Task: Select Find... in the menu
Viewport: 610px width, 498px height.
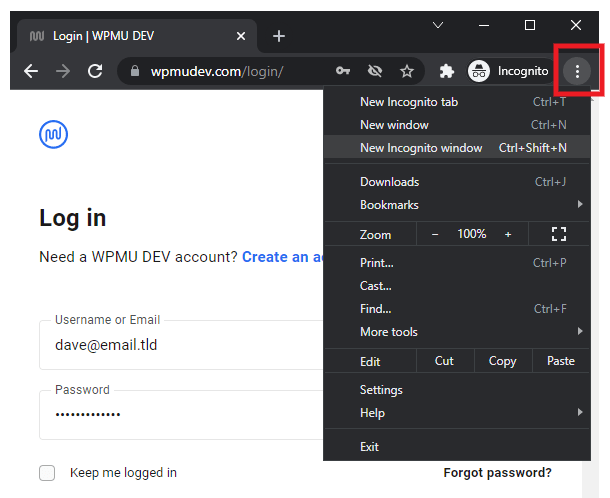Action: click(457, 309)
